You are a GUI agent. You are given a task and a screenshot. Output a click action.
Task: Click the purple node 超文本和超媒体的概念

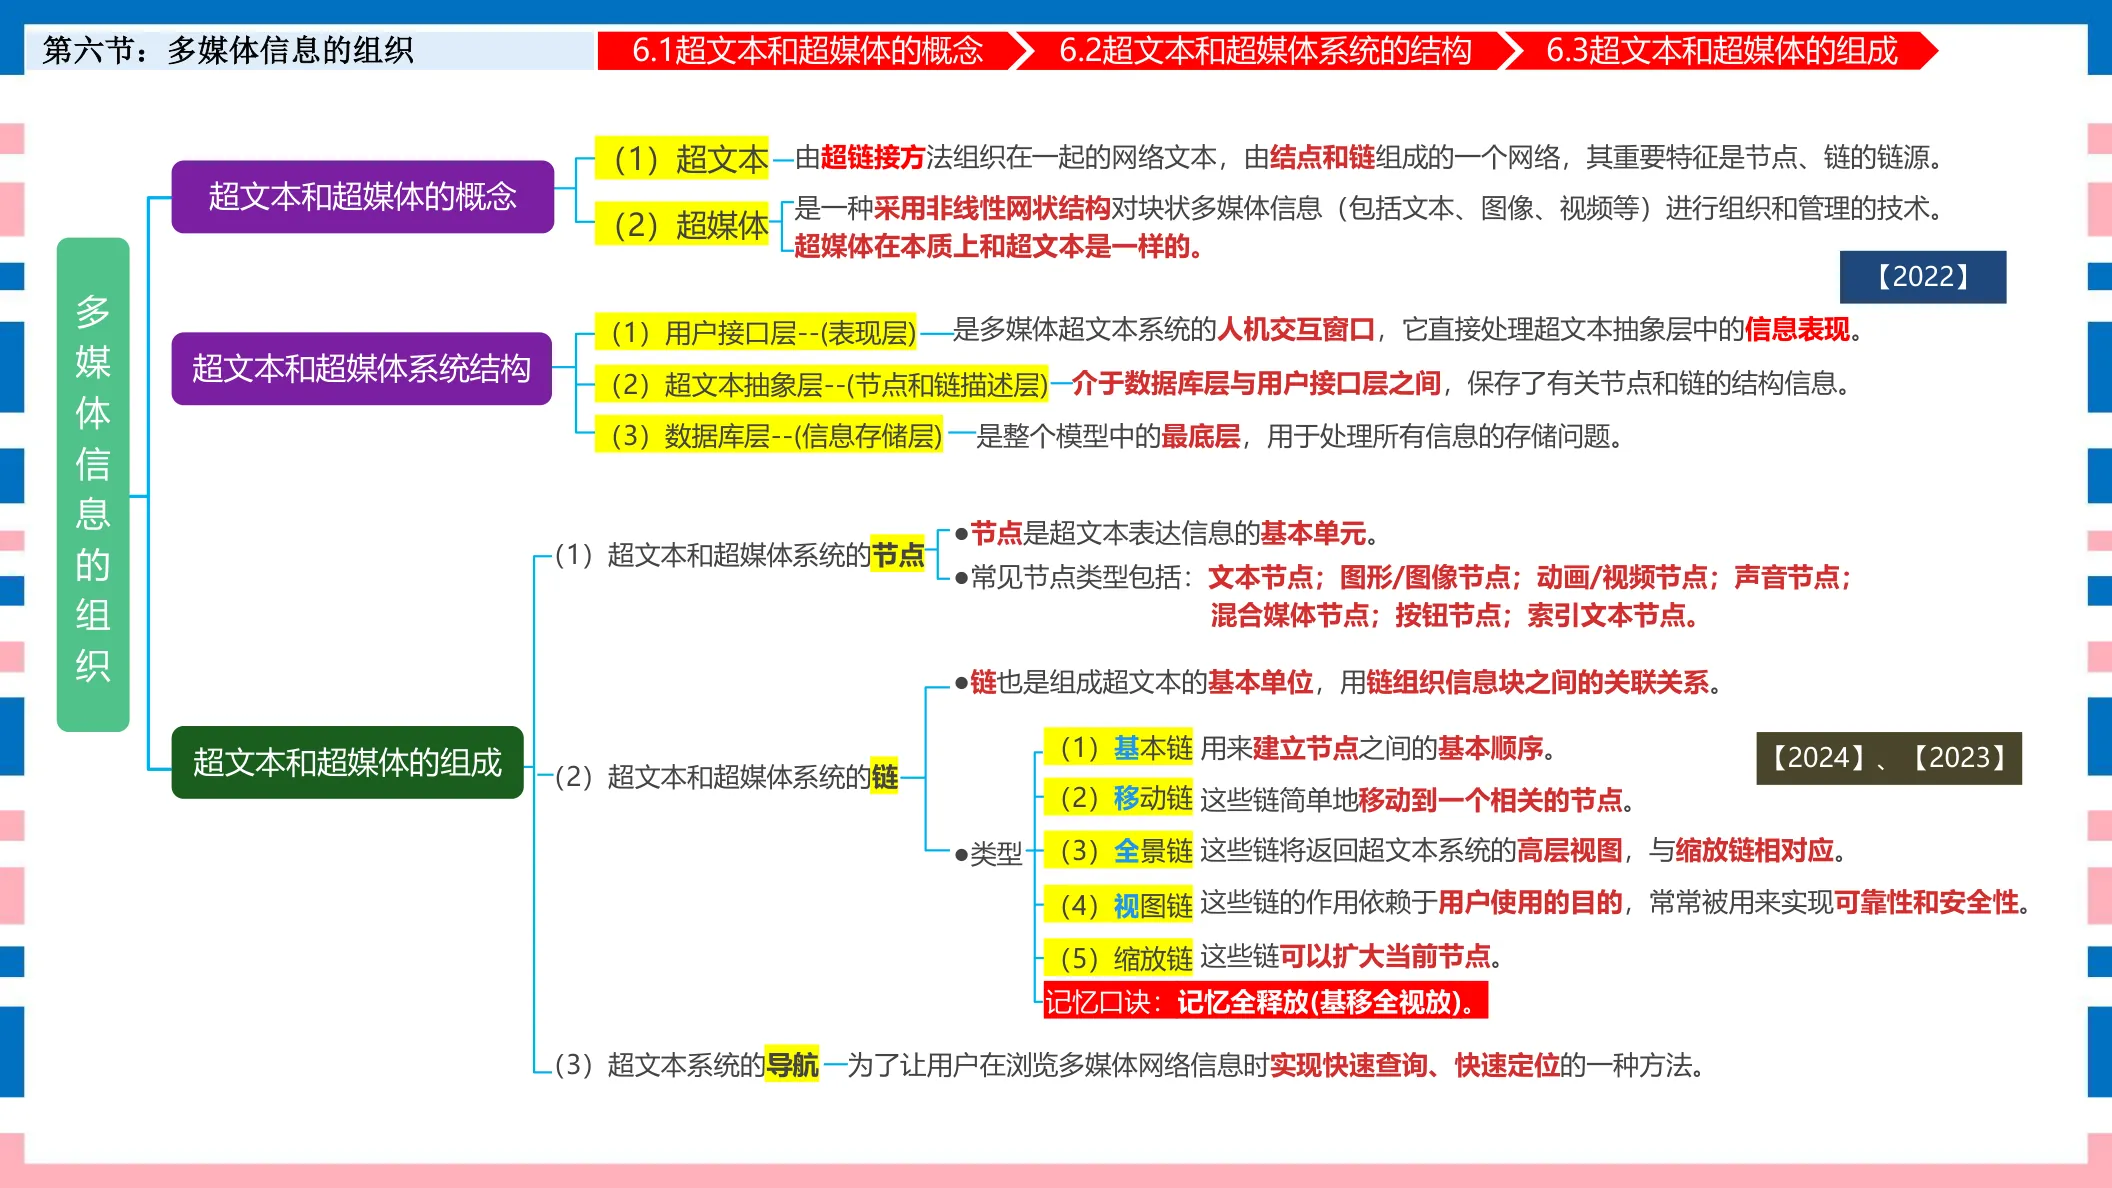click(x=363, y=196)
